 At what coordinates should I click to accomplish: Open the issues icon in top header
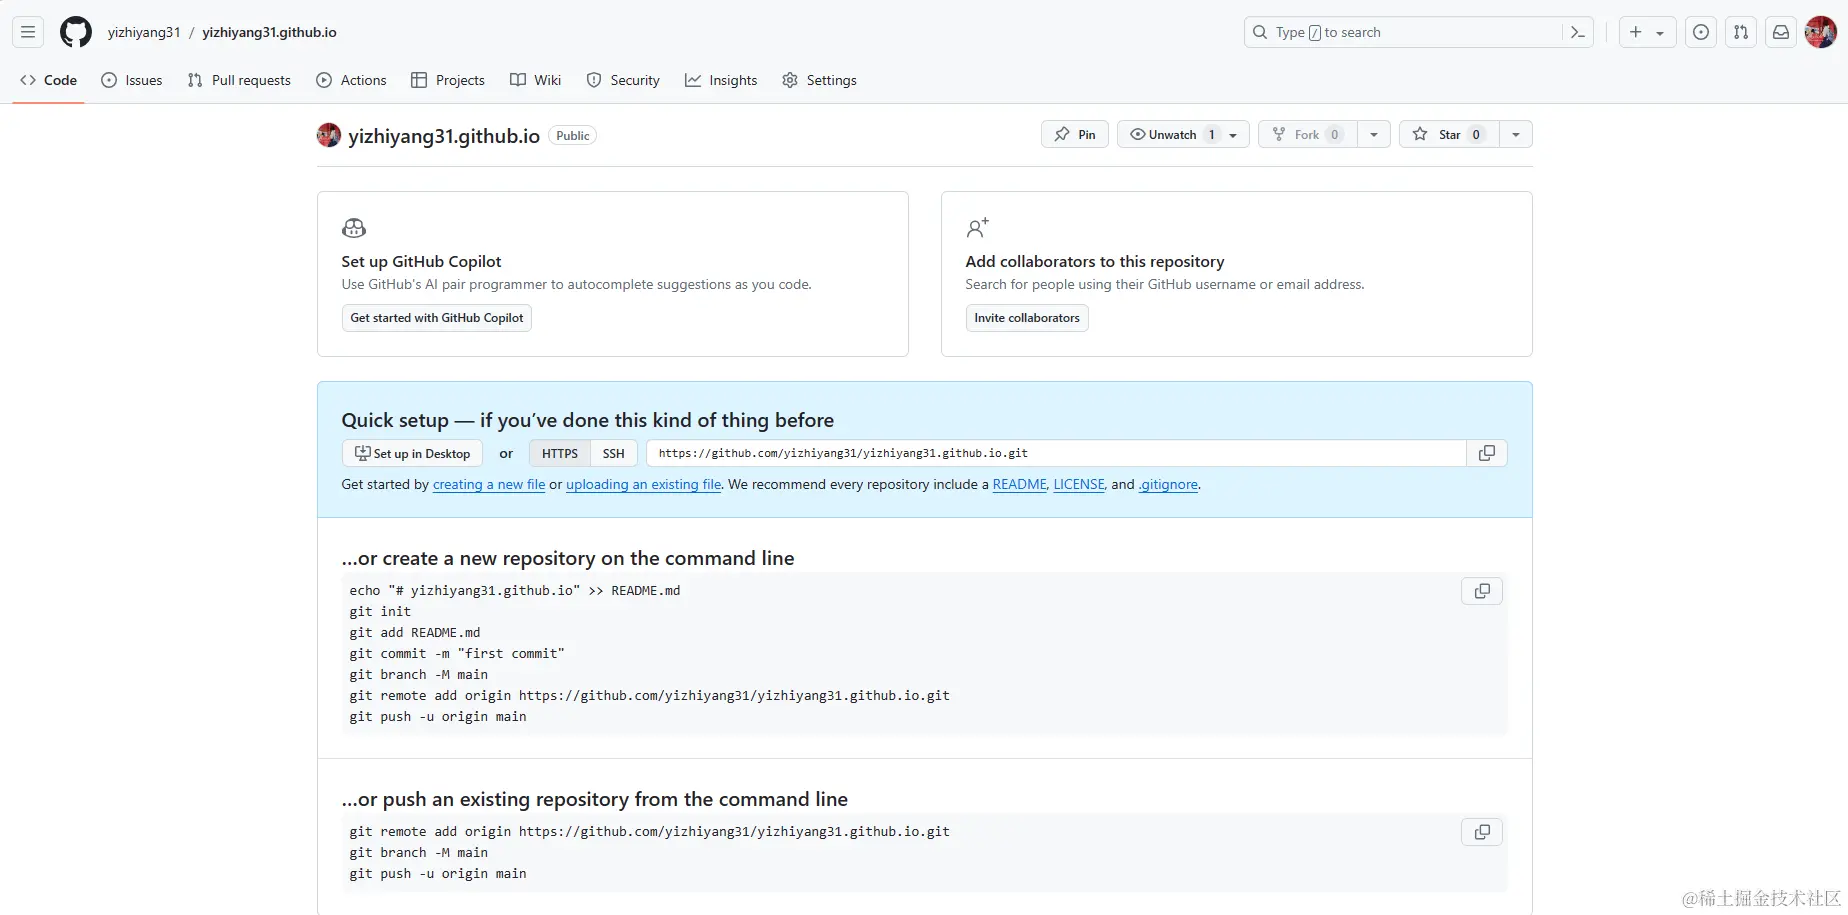pyautogui.click(x=1701, y=32)
